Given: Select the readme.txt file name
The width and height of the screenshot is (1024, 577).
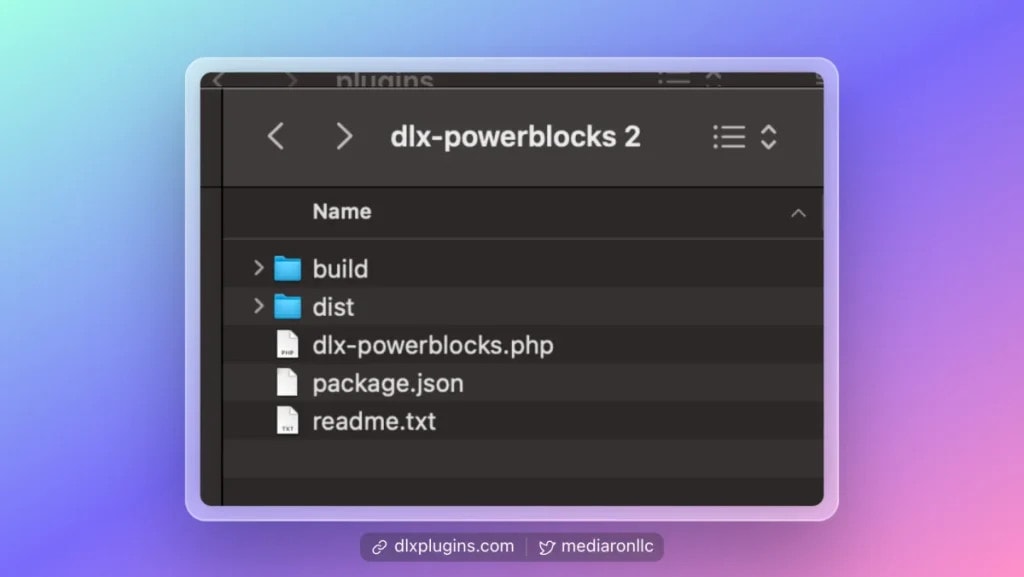Looking at the screenshot, I should point(375,420).
